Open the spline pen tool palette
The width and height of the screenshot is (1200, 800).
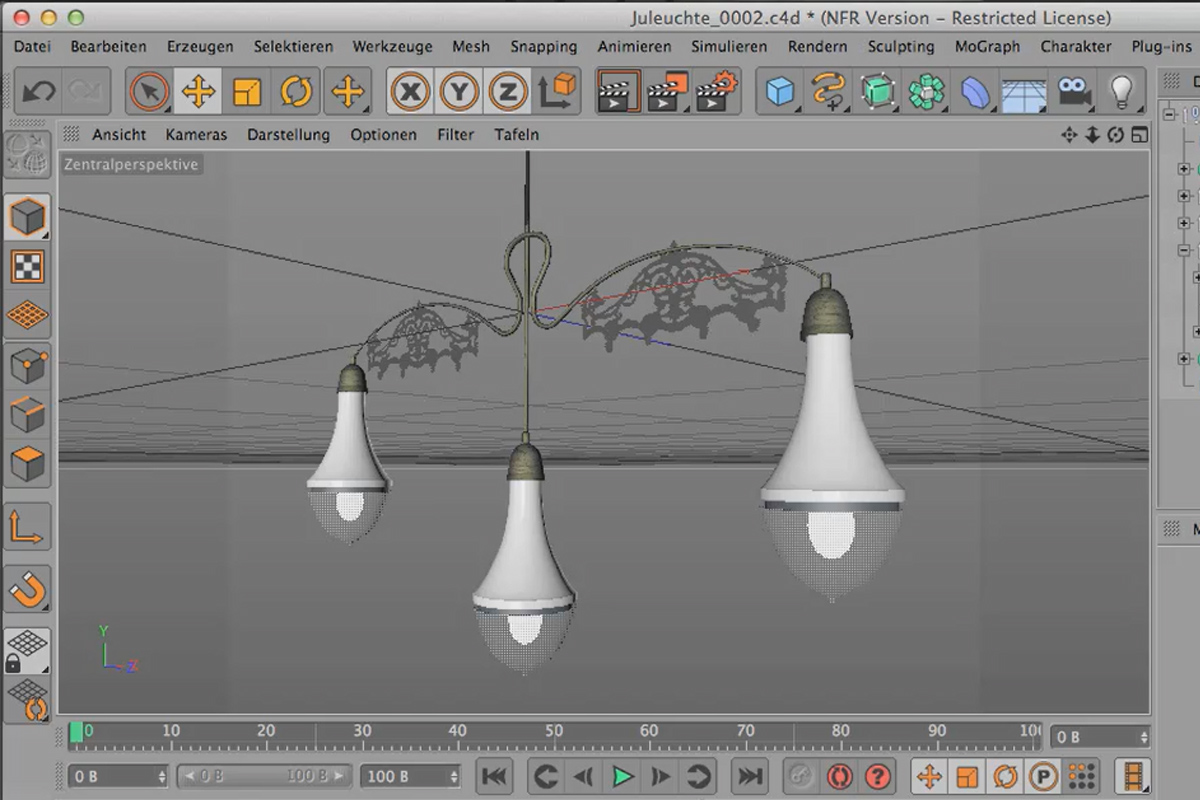tap(828, 92)
